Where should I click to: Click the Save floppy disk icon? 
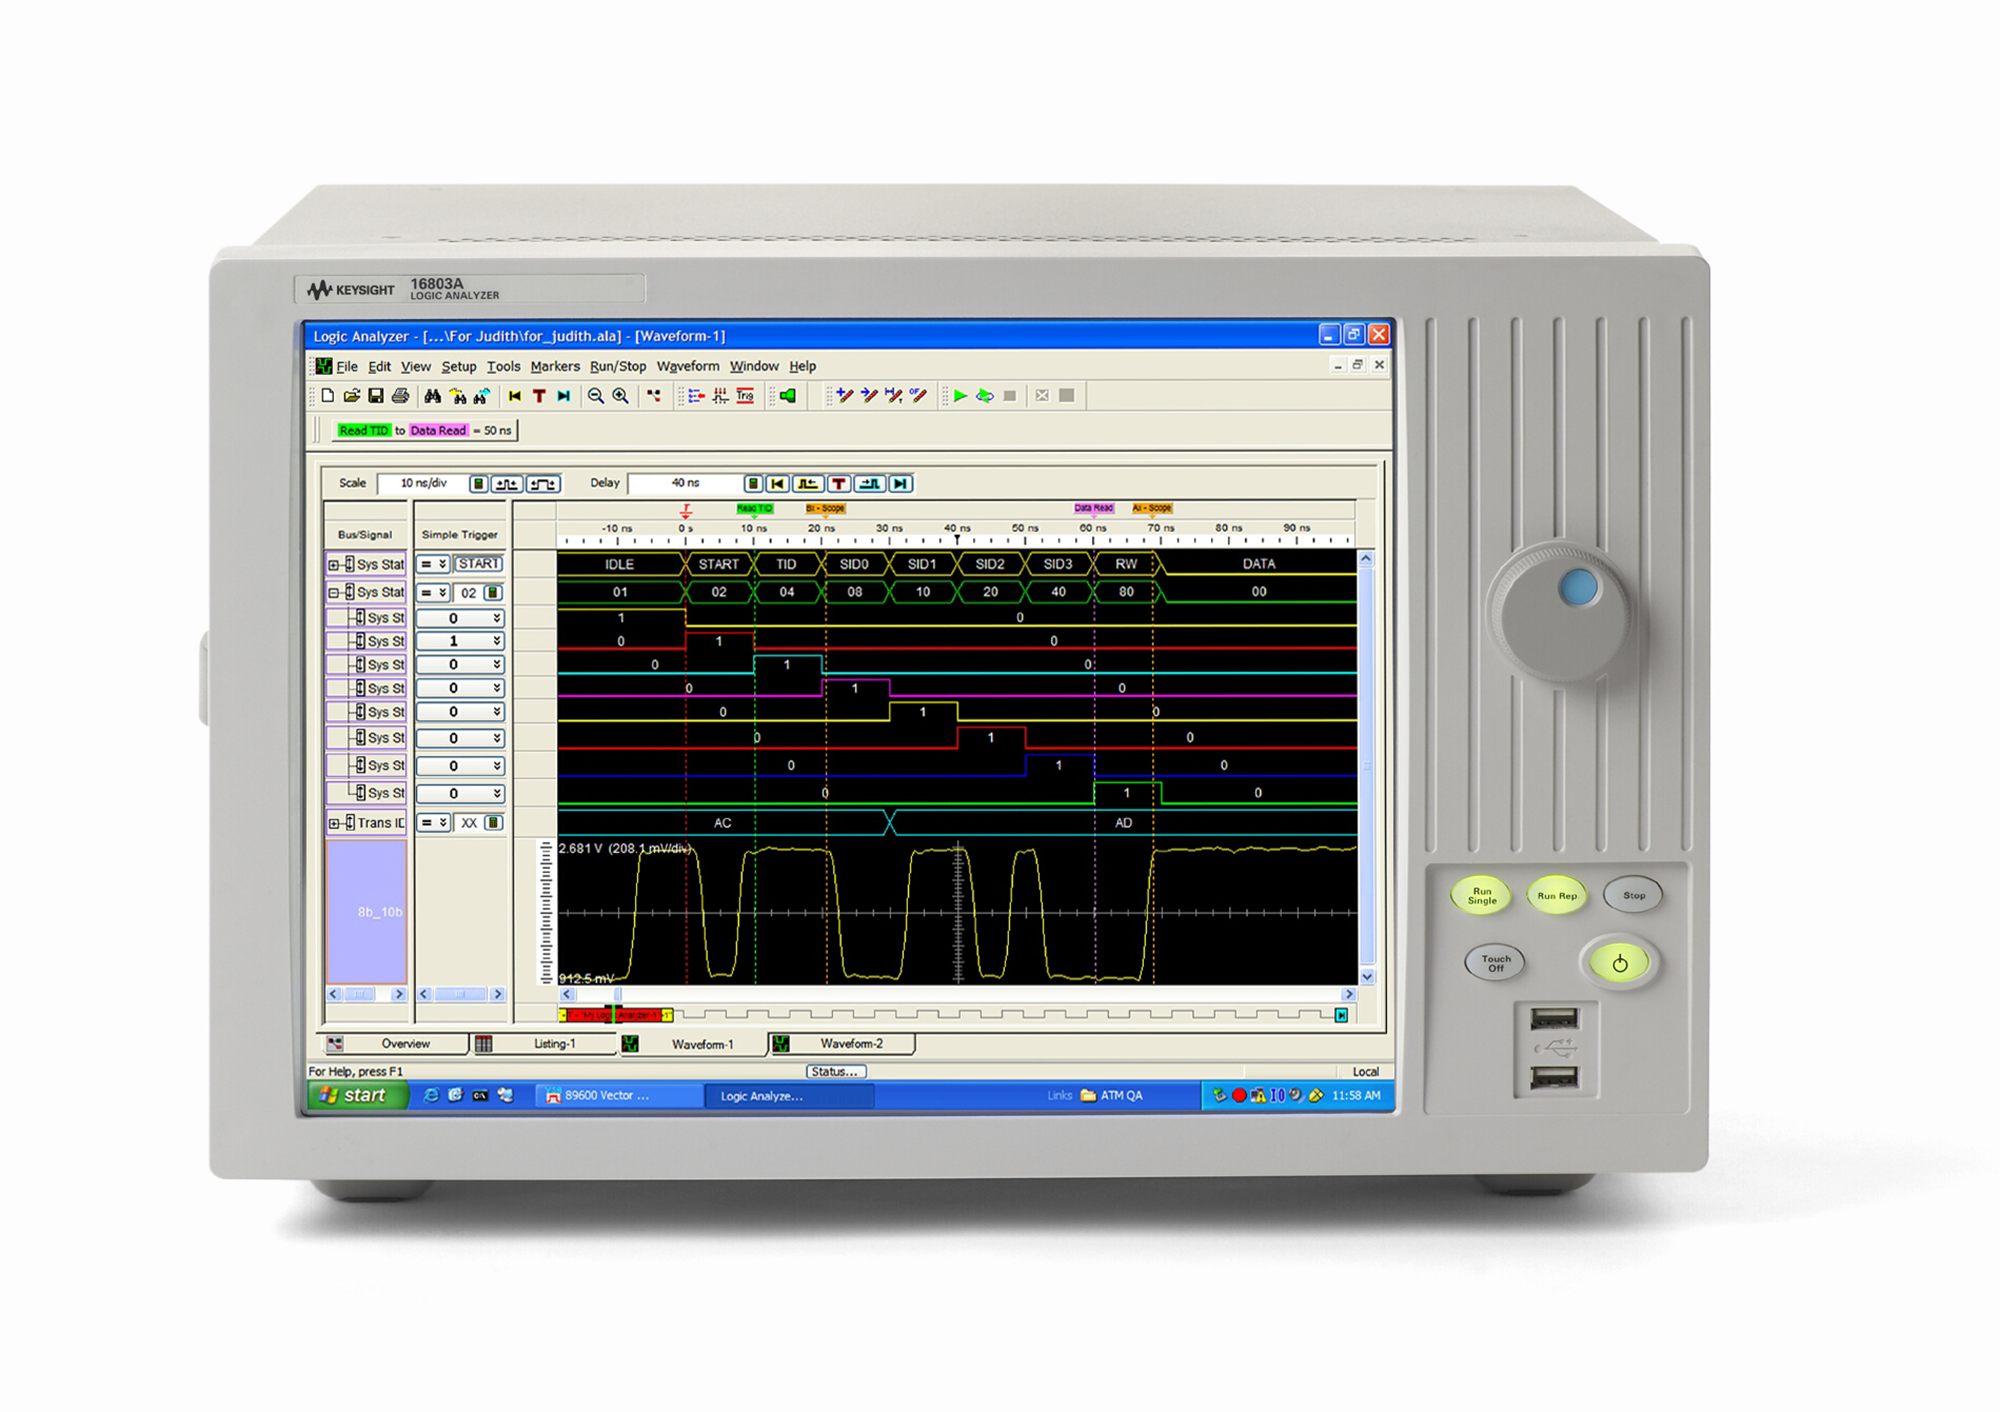point(376,396)
